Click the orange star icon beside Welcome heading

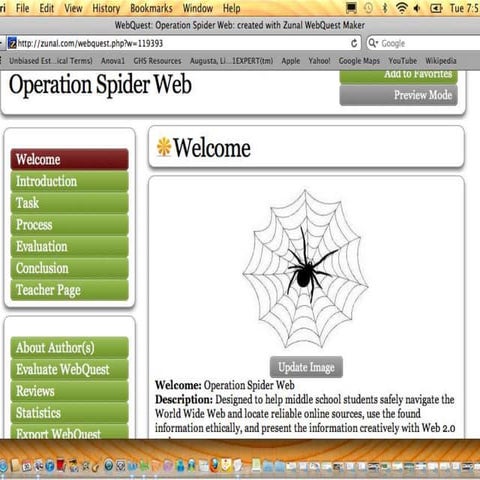[164, 147]
